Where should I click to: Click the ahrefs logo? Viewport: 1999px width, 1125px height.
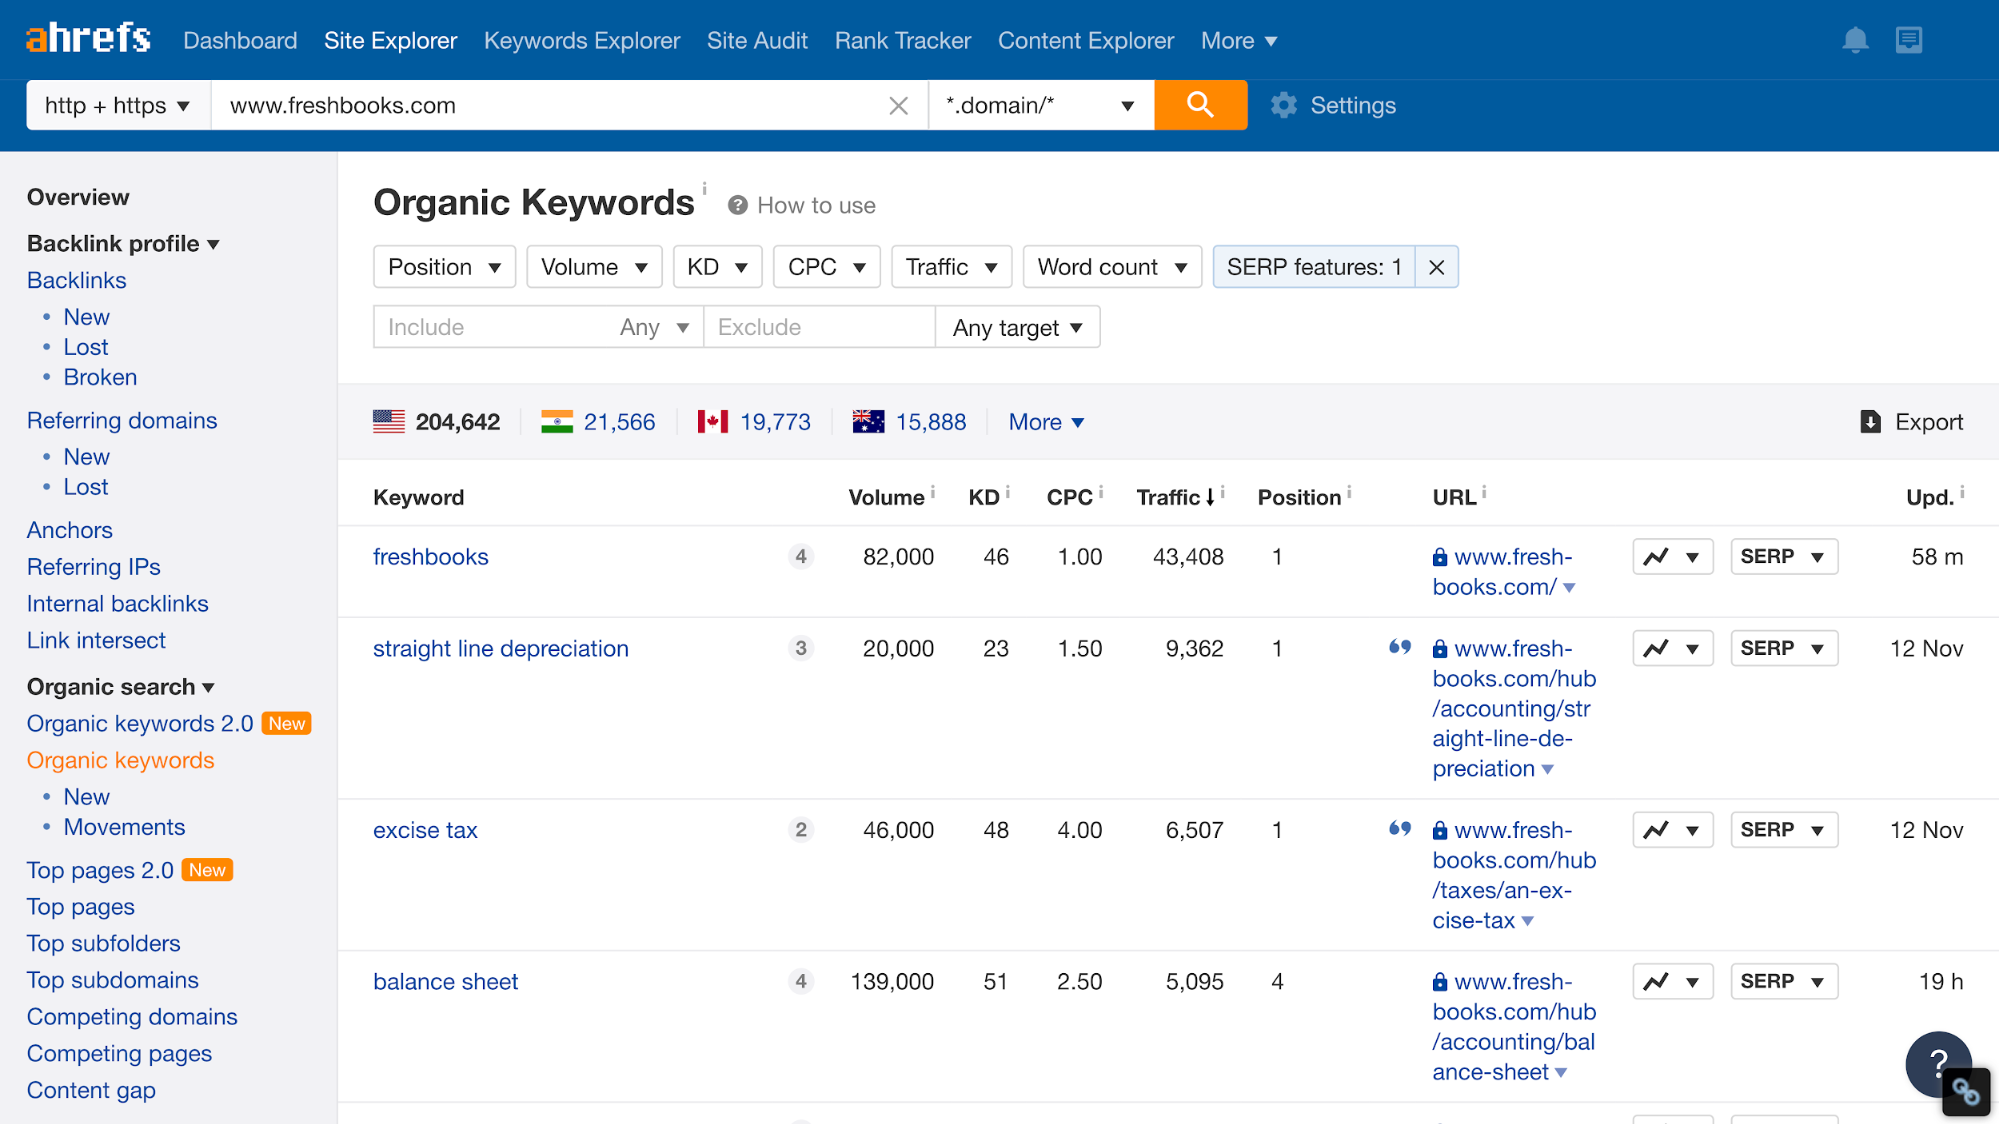point(88,39)
